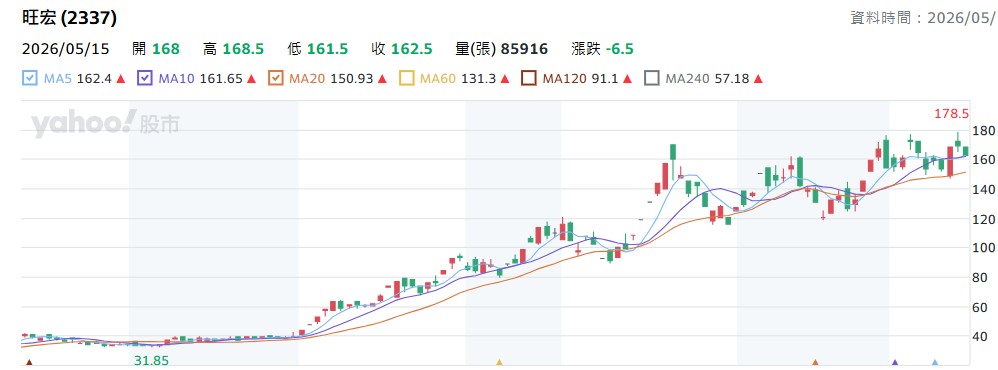Click the purple triangle marker on timeline

pos(895,363)
